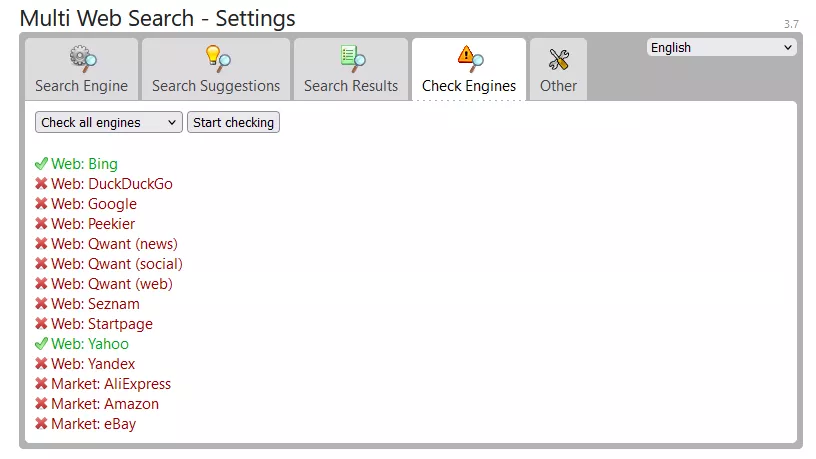
Task: Click the Check Engines warning icon
Action: [469, 57]
